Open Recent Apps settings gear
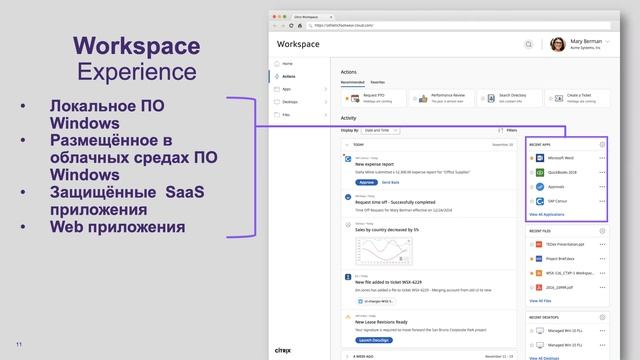Image resolution: width=640 pixels, height=360 pixels. [x=602, y=144]
